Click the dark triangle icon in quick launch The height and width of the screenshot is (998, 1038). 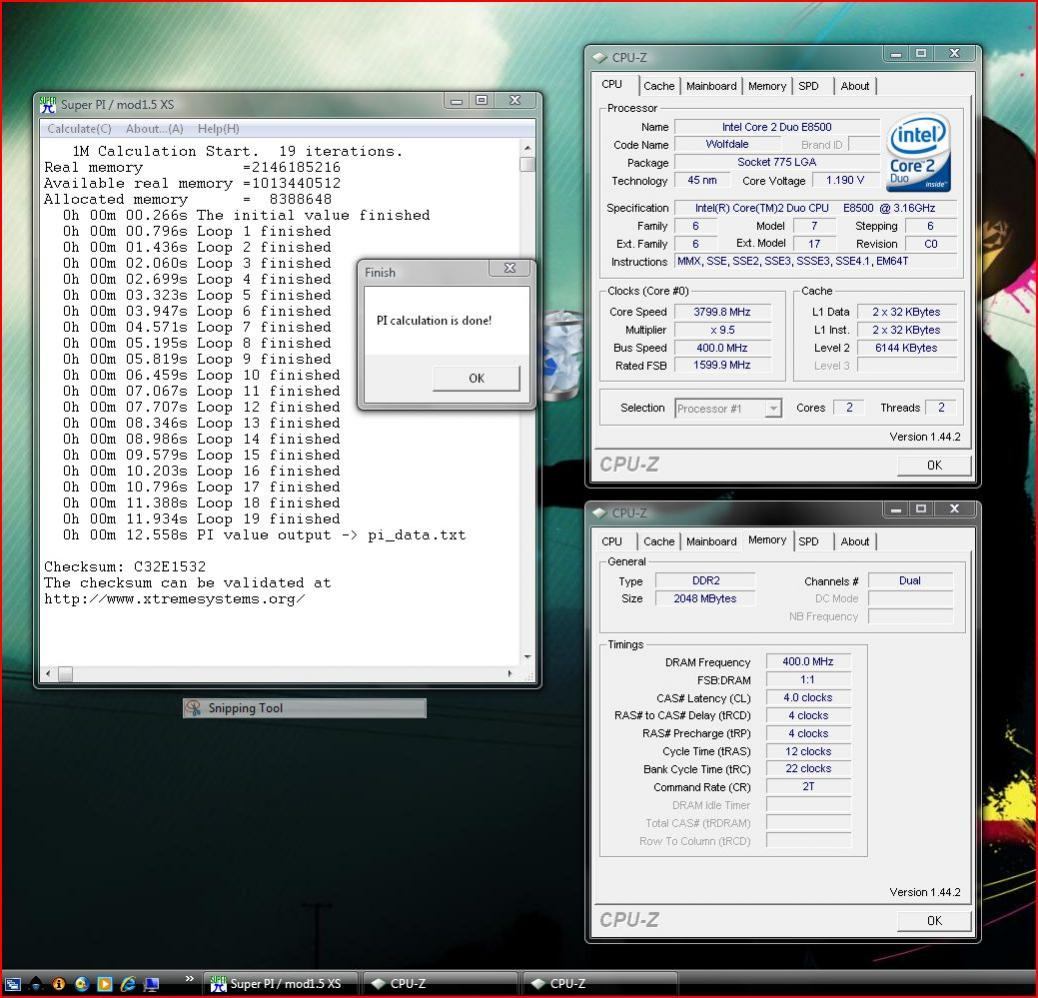36,984
